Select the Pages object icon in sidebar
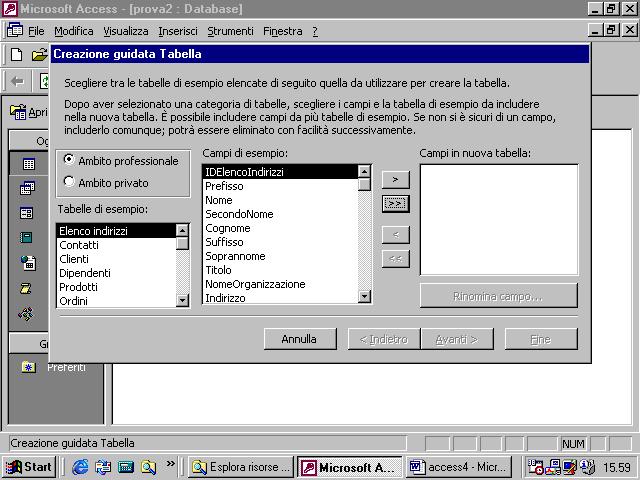 28,263
